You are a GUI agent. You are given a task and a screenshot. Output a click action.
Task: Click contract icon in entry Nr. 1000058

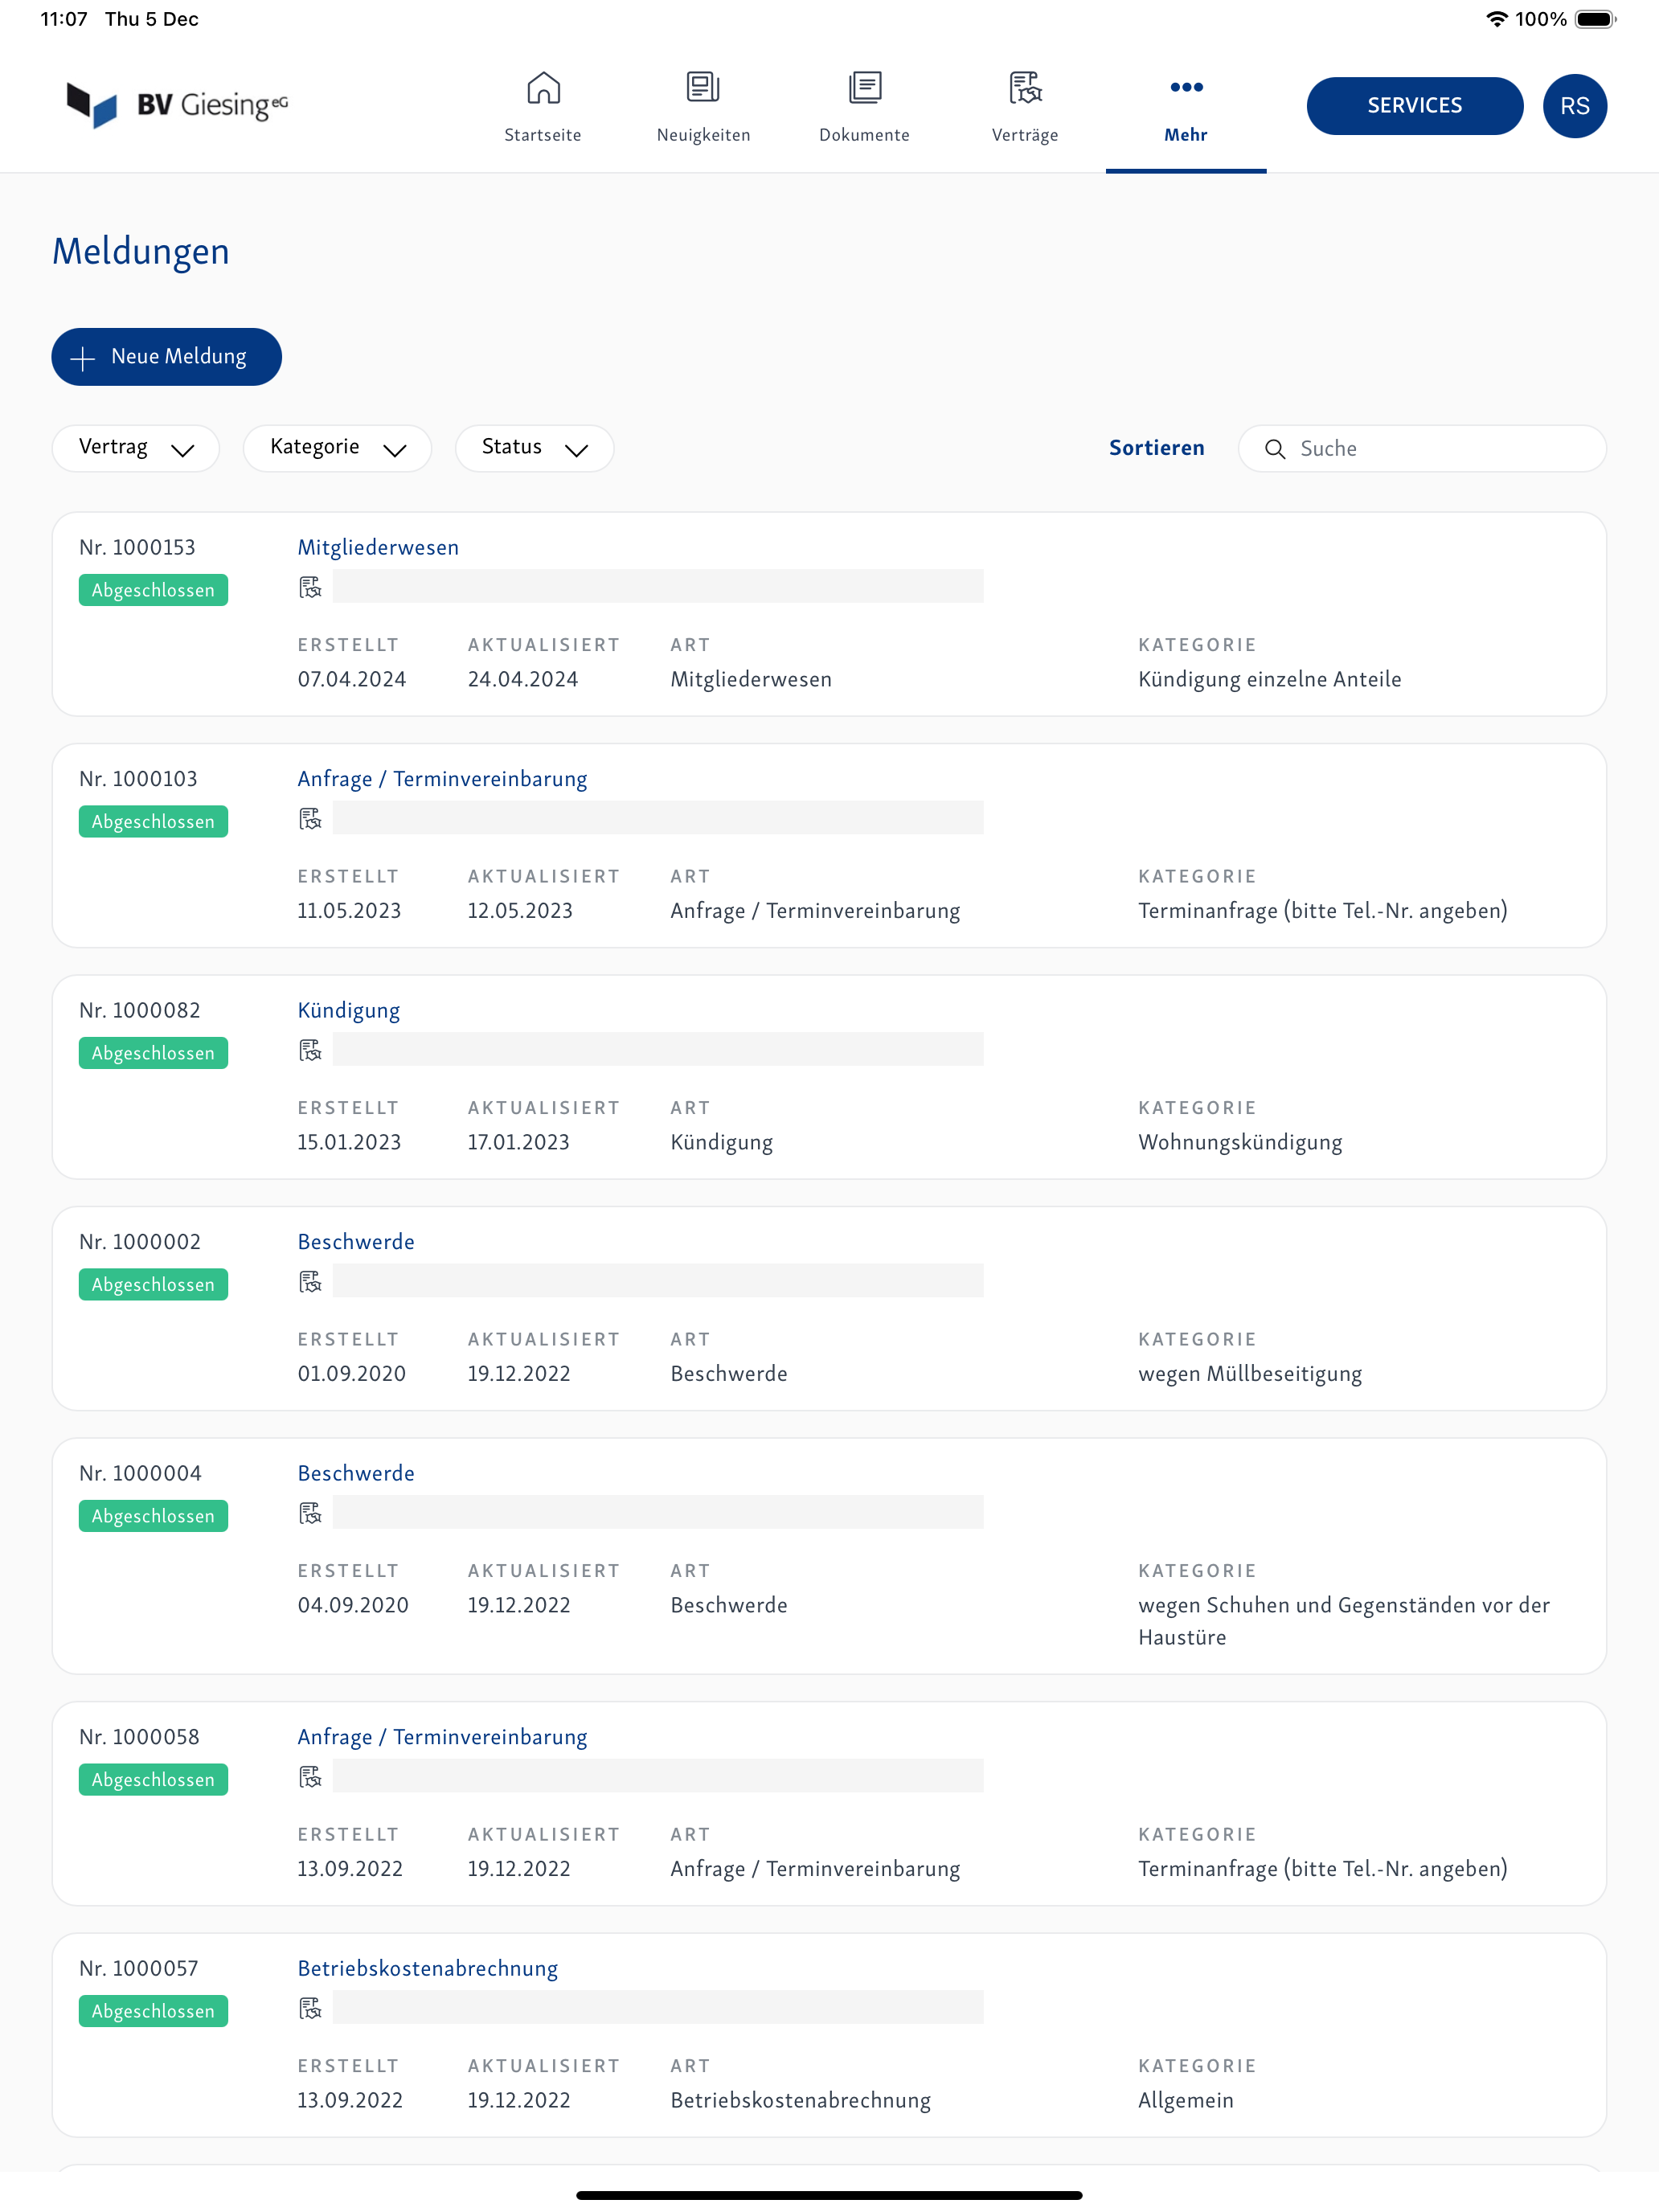click(x=310, y=1777)
